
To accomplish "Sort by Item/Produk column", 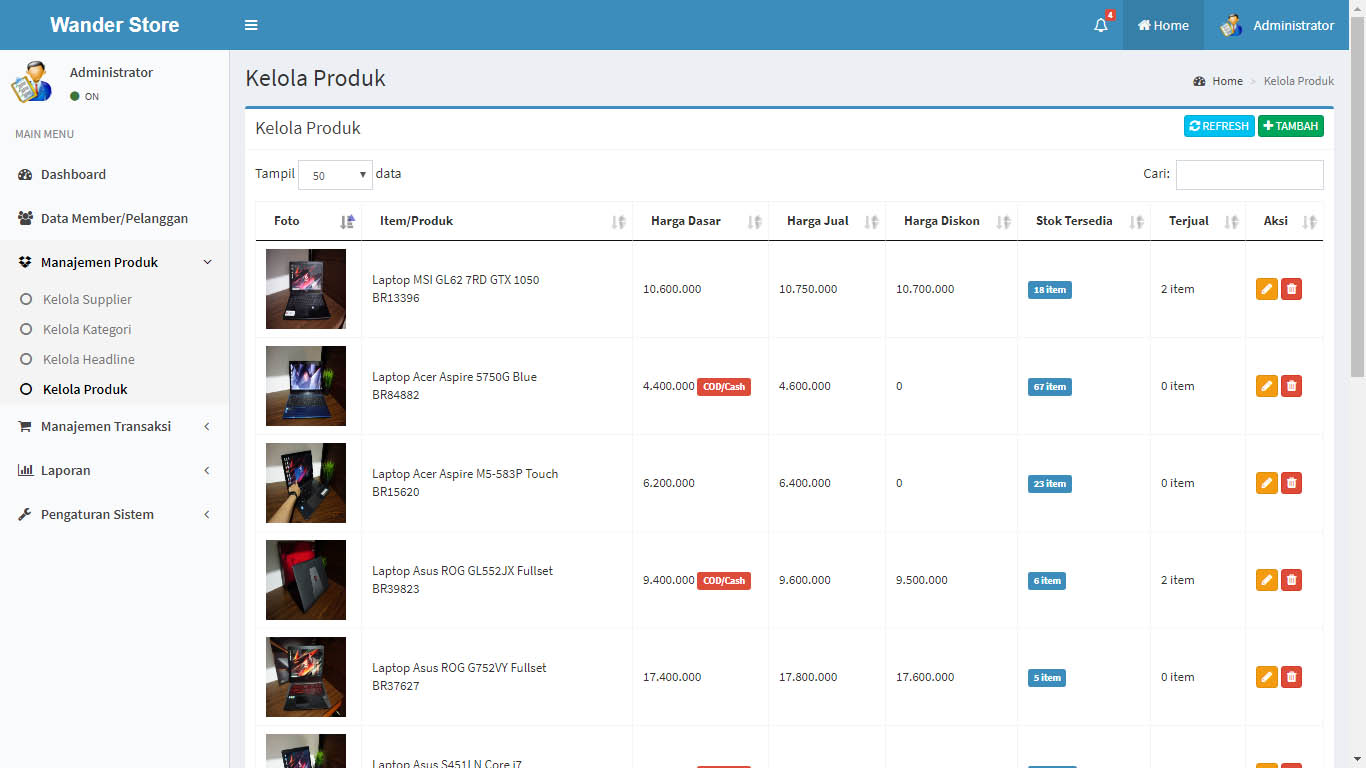I will pos(497,221).
